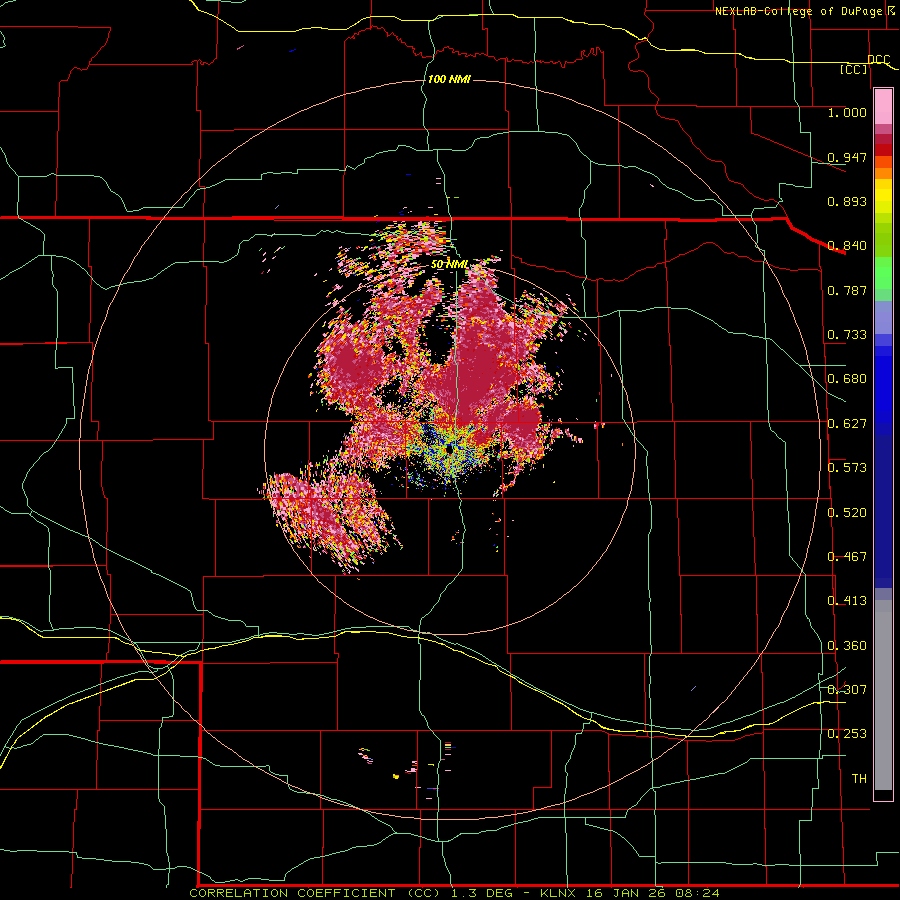Click the 0.733 scale value

(x=847, y=335)
